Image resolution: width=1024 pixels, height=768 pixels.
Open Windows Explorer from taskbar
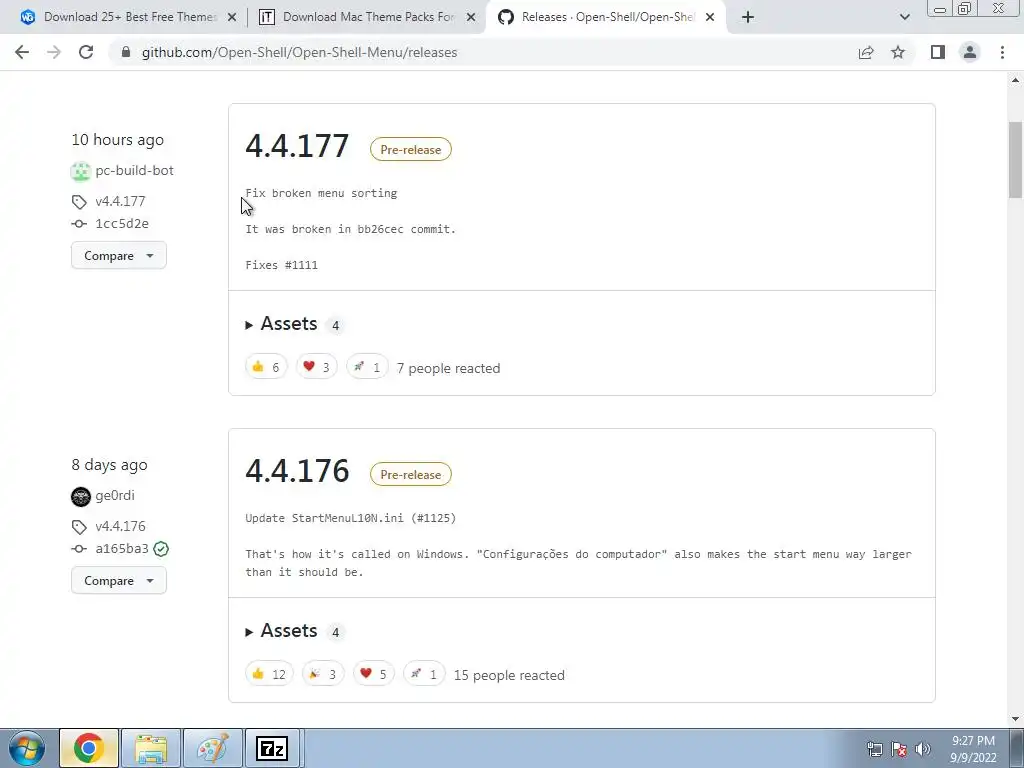(151, 748)
